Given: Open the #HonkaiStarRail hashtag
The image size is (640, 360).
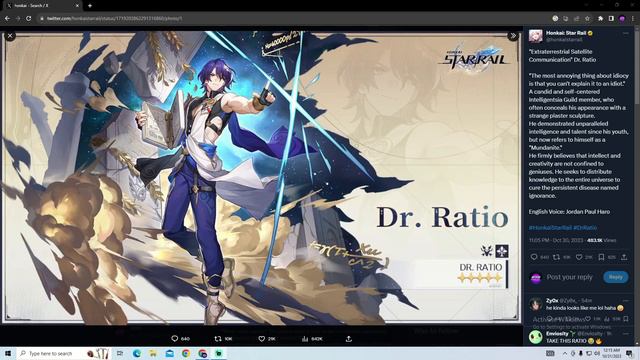Looking at the screenshot, I should pos(550,227).
